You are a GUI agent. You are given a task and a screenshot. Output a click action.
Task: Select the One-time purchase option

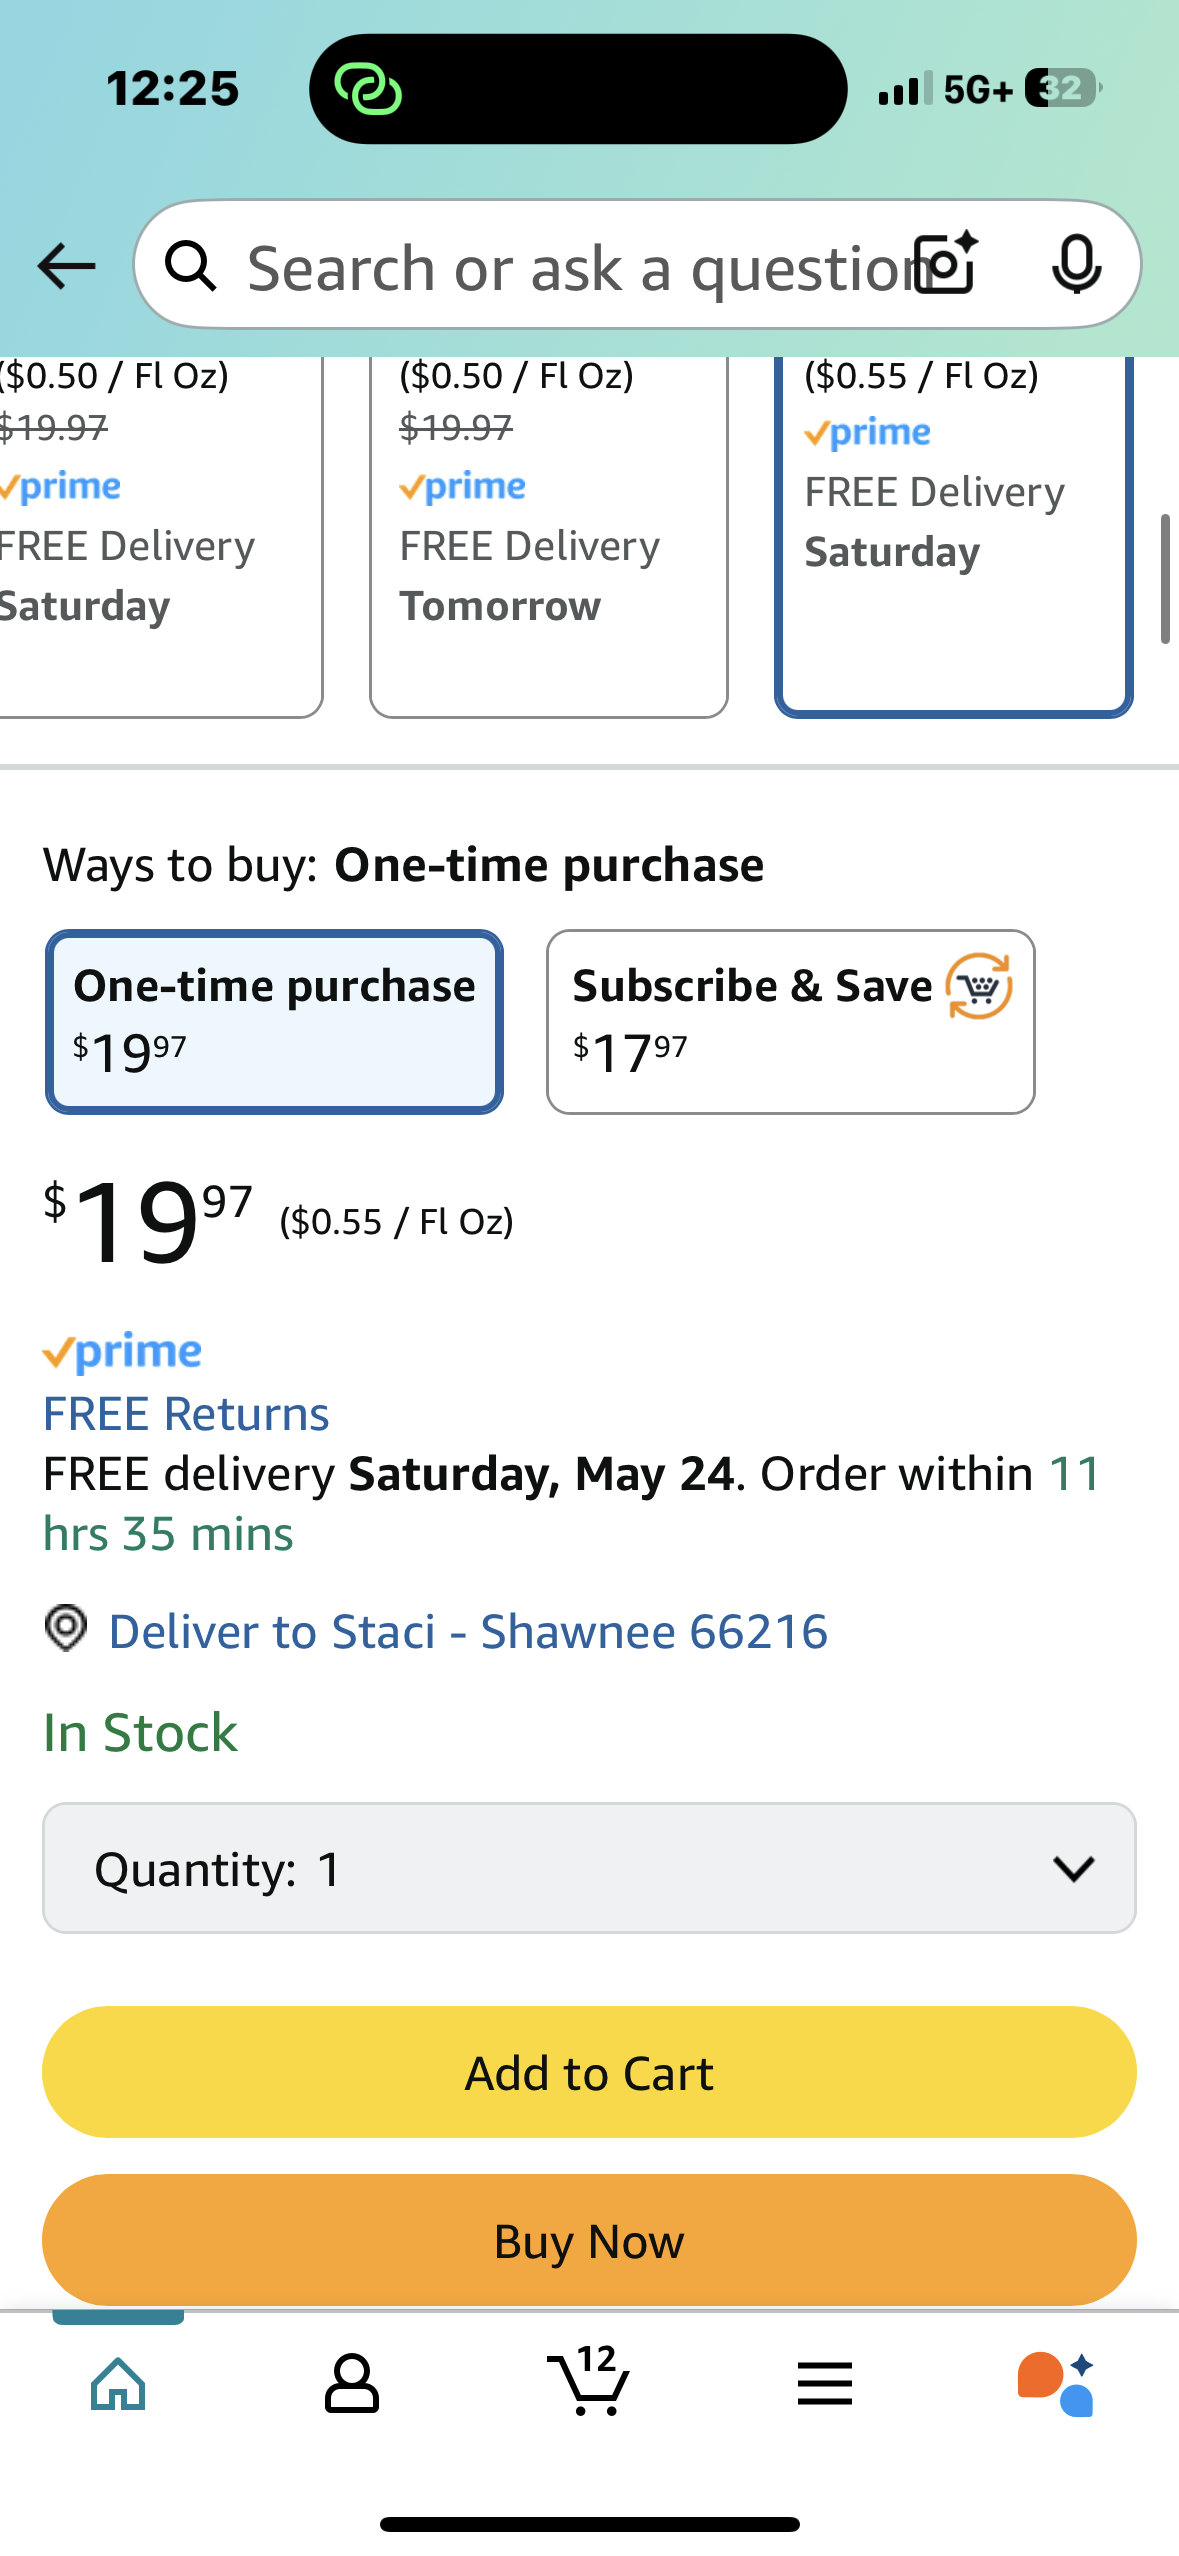coord(274,1022)
